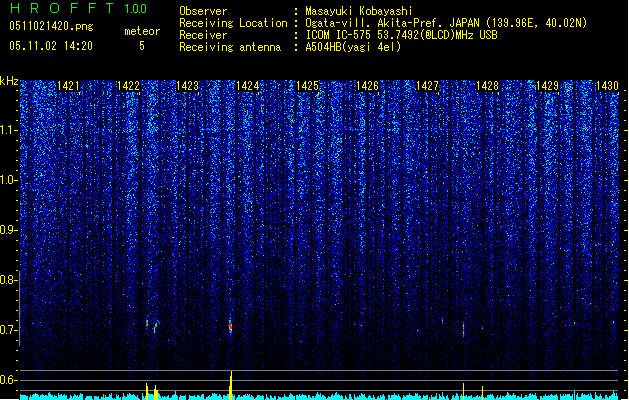The image size is (629, 400).
Task: Click the taller yellow power spike between 1427 and 1428
Action: pyautogui.click(x=463, y=391)
